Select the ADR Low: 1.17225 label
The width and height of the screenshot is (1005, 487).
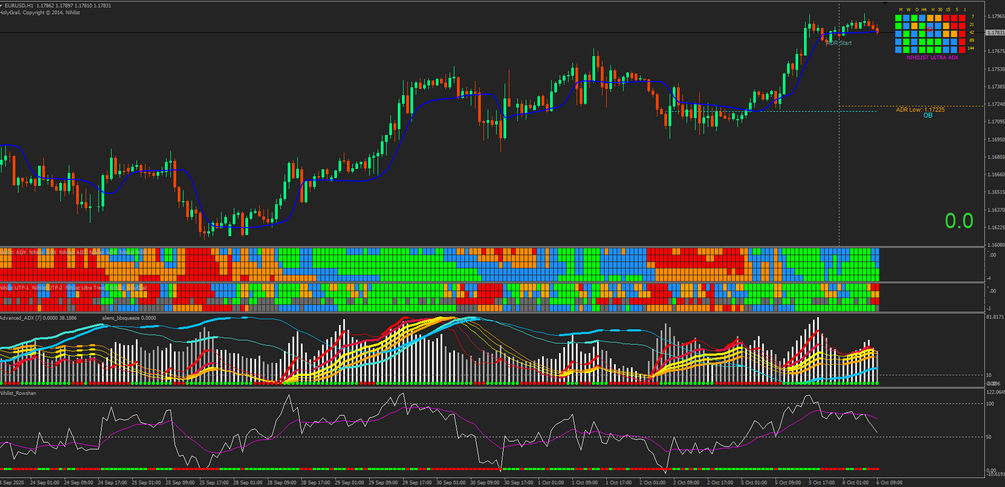920,110
